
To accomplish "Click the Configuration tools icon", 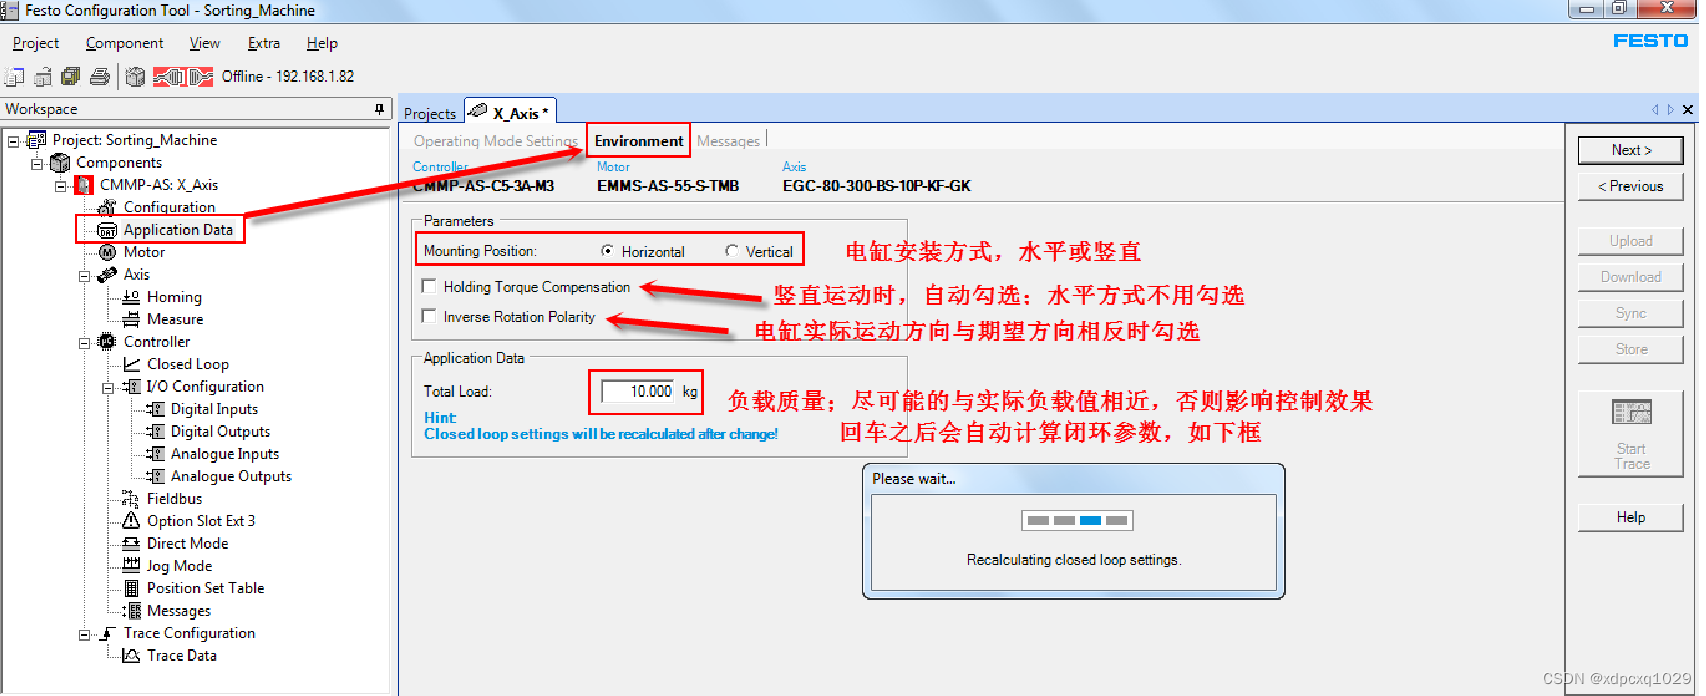I will pyautogui.click(x=107, y=207).
